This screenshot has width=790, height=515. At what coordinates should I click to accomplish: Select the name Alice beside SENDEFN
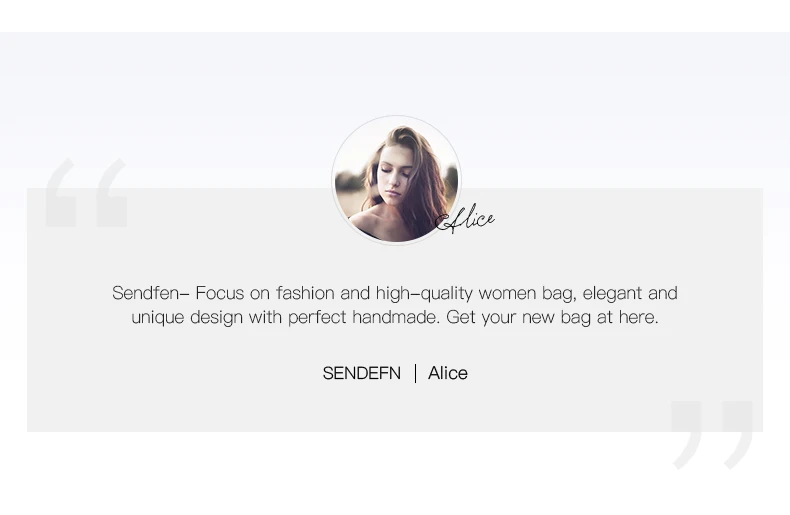448,373
